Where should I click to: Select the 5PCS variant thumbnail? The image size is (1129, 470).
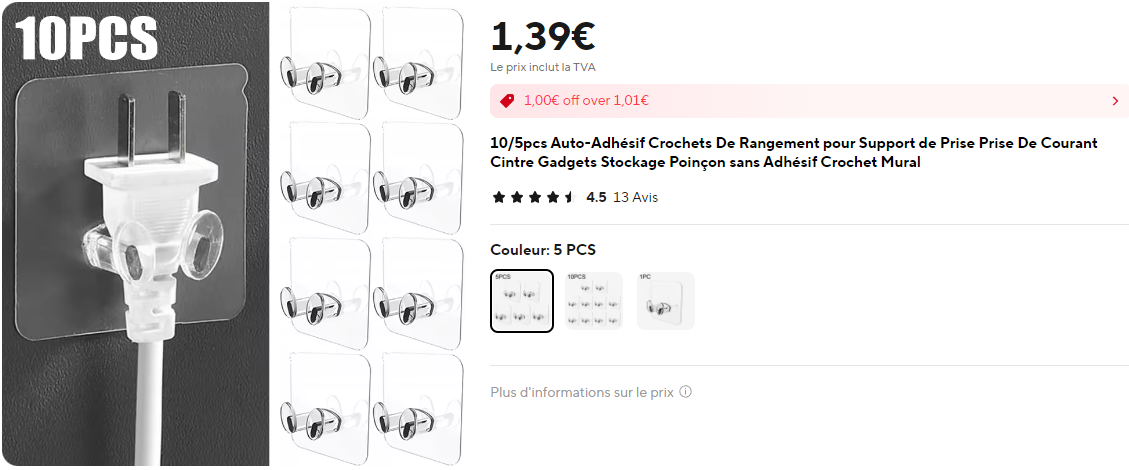(x=522, y=301)
